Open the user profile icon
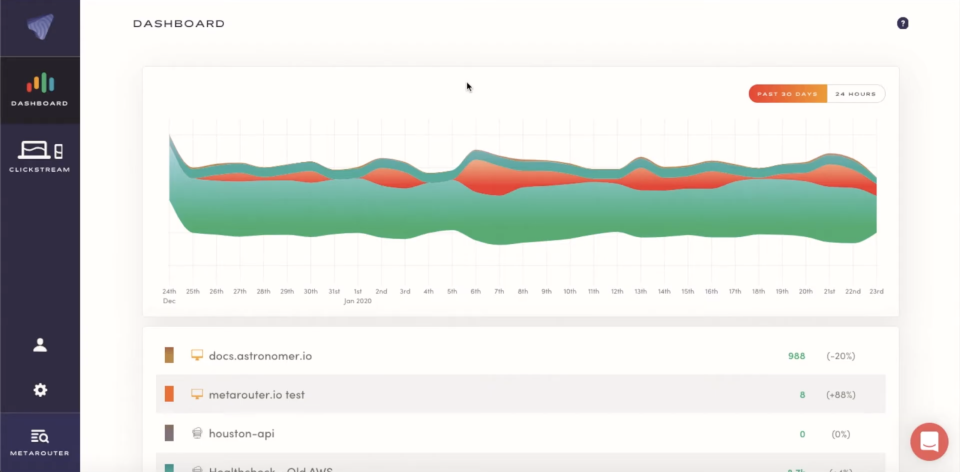Viewport: 960px width, 472px height. pyautogui.click(x=40, y=345)
